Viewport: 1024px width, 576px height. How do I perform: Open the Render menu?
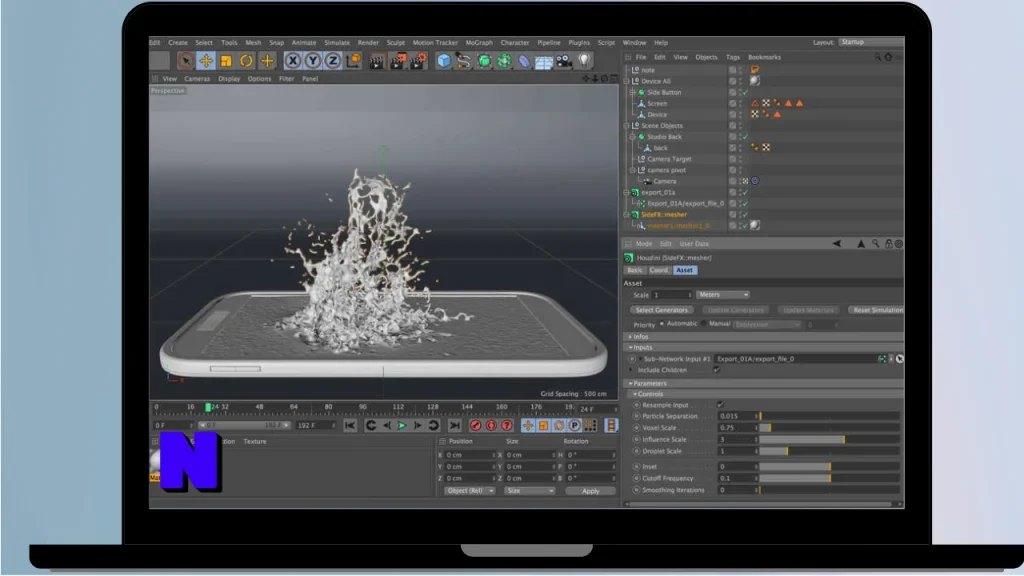click(x=368, y=42)
